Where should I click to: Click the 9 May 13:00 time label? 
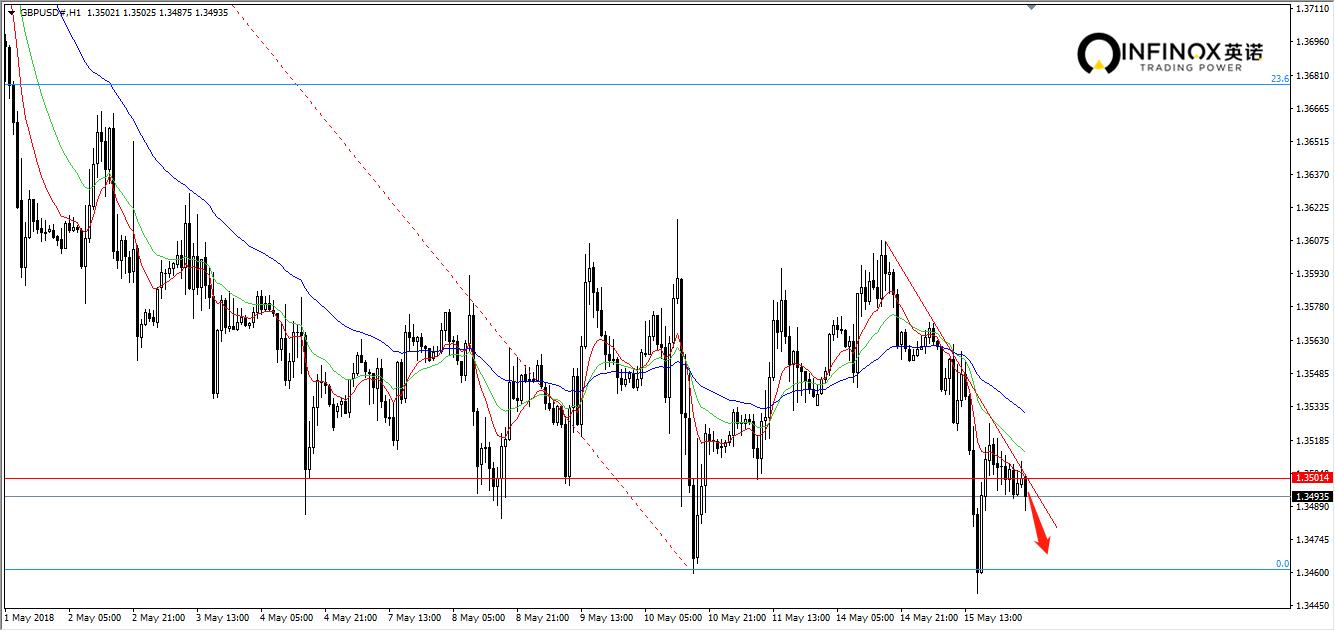pos(606,618)
